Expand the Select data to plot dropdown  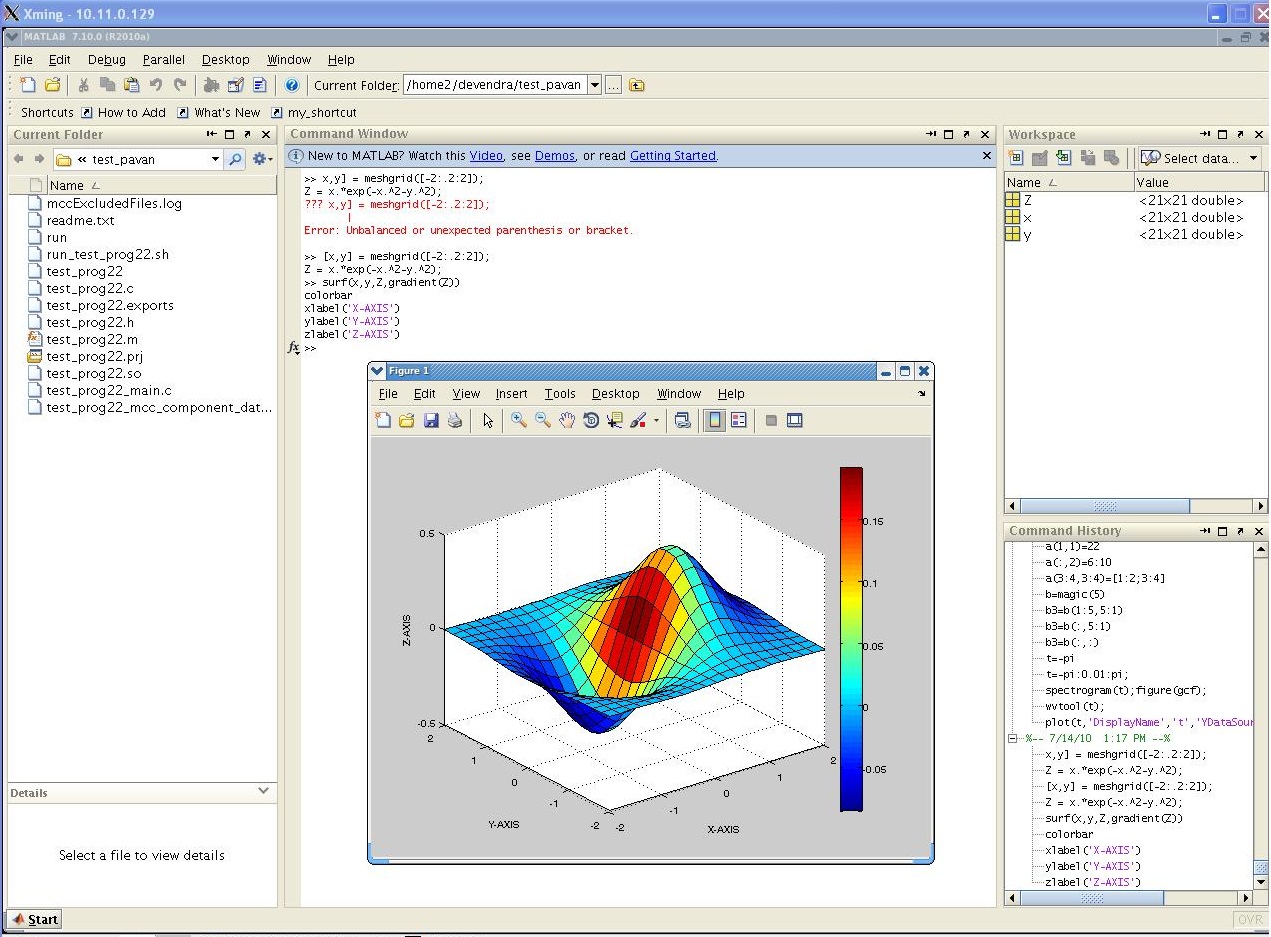pos(1253,158)
